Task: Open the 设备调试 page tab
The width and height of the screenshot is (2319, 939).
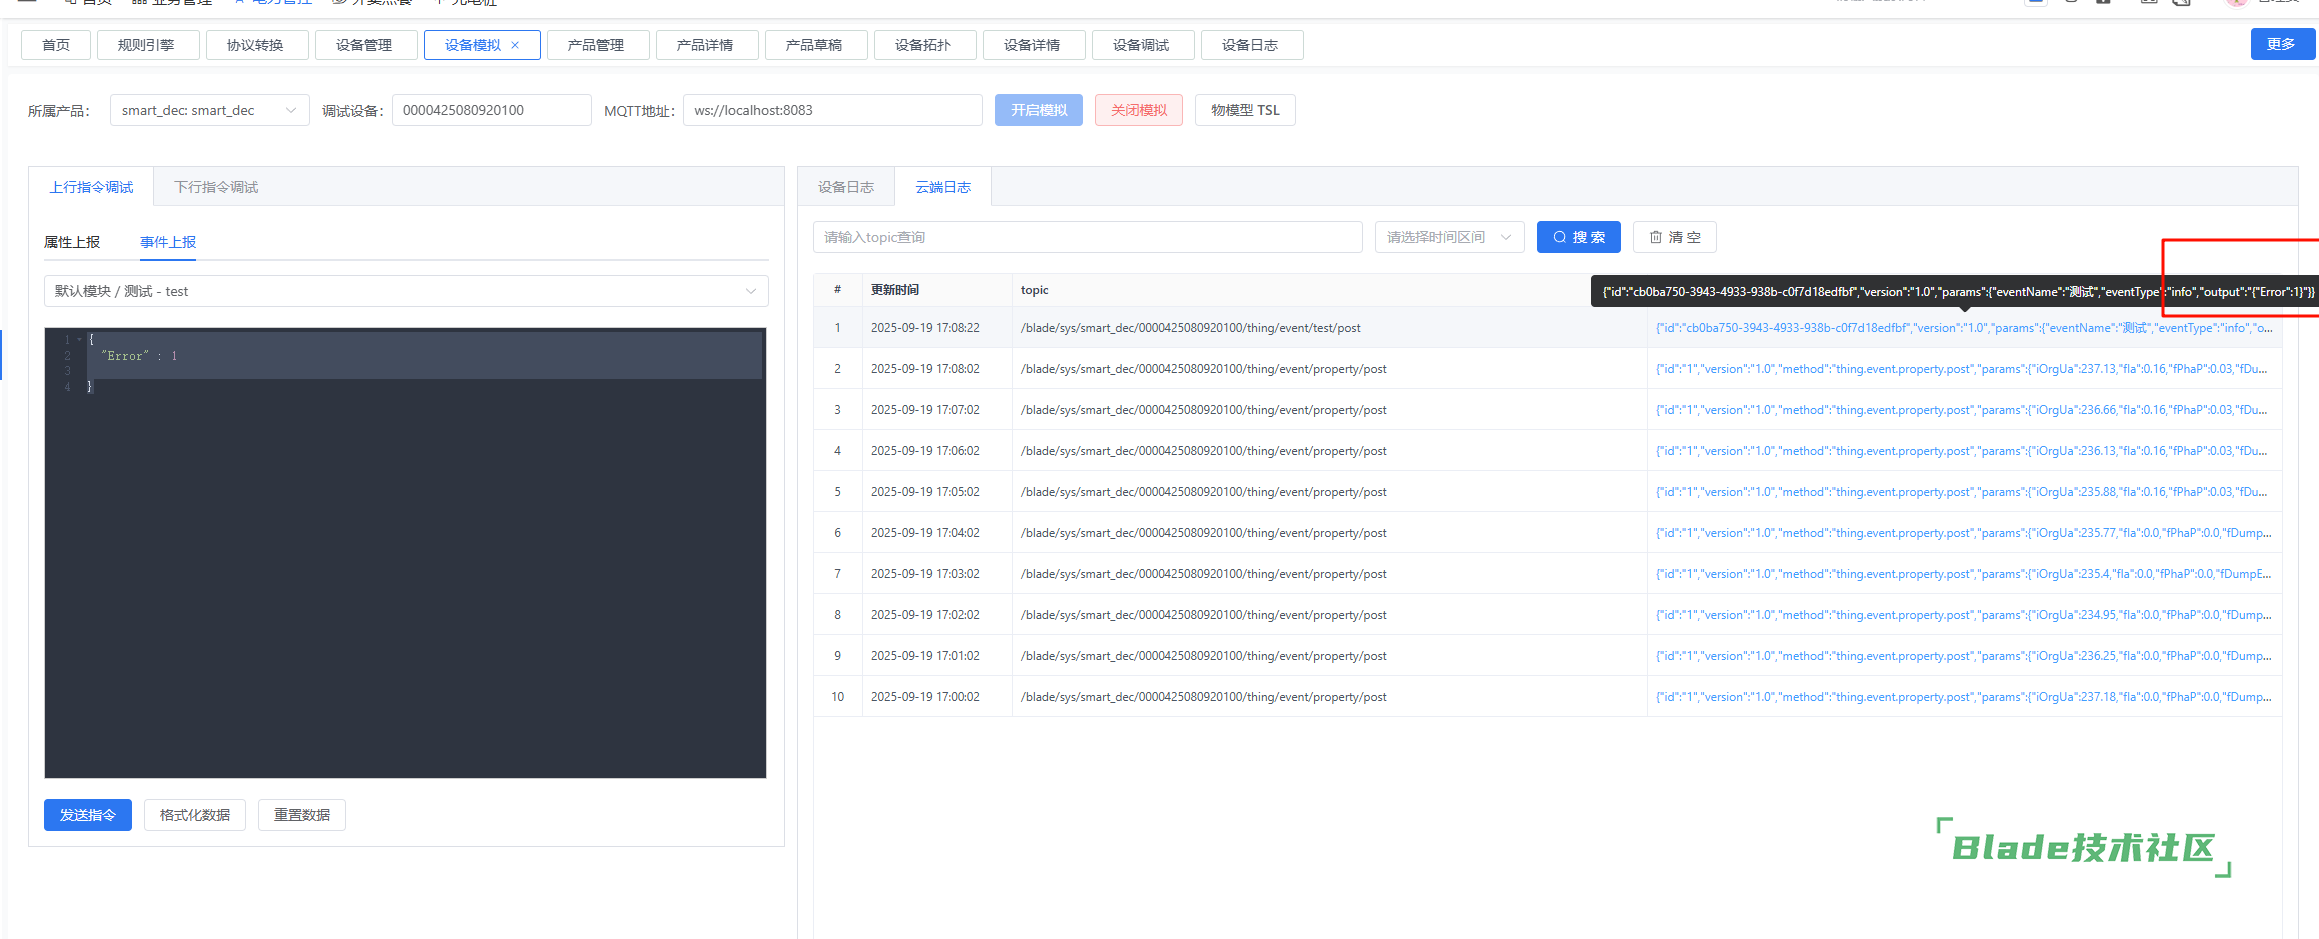Action: pyautogui.click(x=1141, y=45)
